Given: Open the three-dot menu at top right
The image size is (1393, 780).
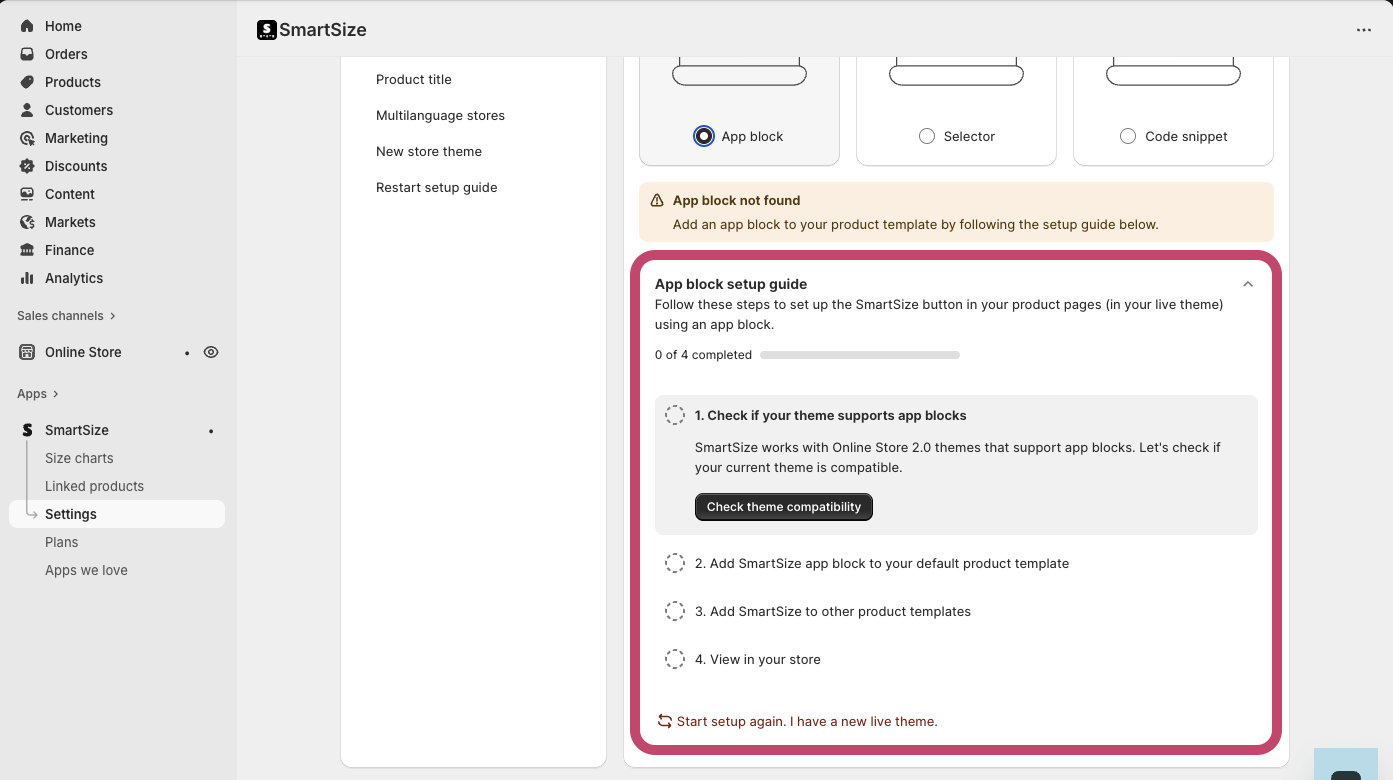Looking at the screenshot, I should click(x=1364, y=30).
